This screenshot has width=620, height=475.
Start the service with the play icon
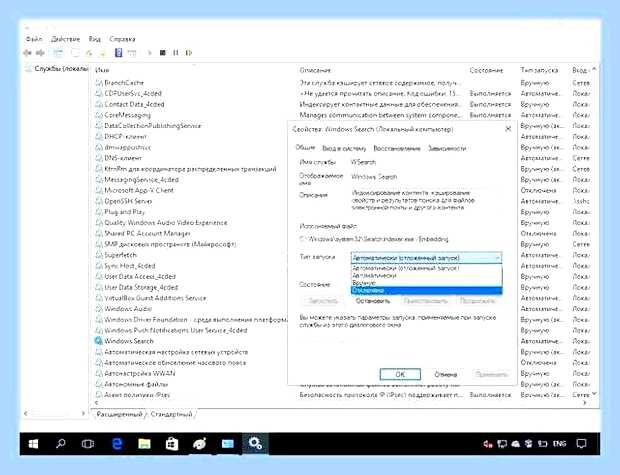point(149,53)
